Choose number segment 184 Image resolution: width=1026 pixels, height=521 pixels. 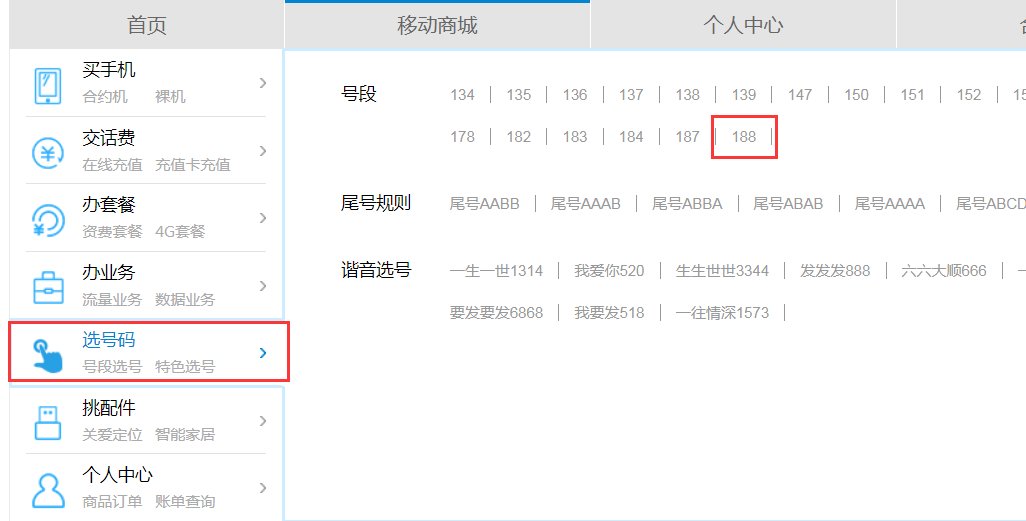tap(631, 137)
